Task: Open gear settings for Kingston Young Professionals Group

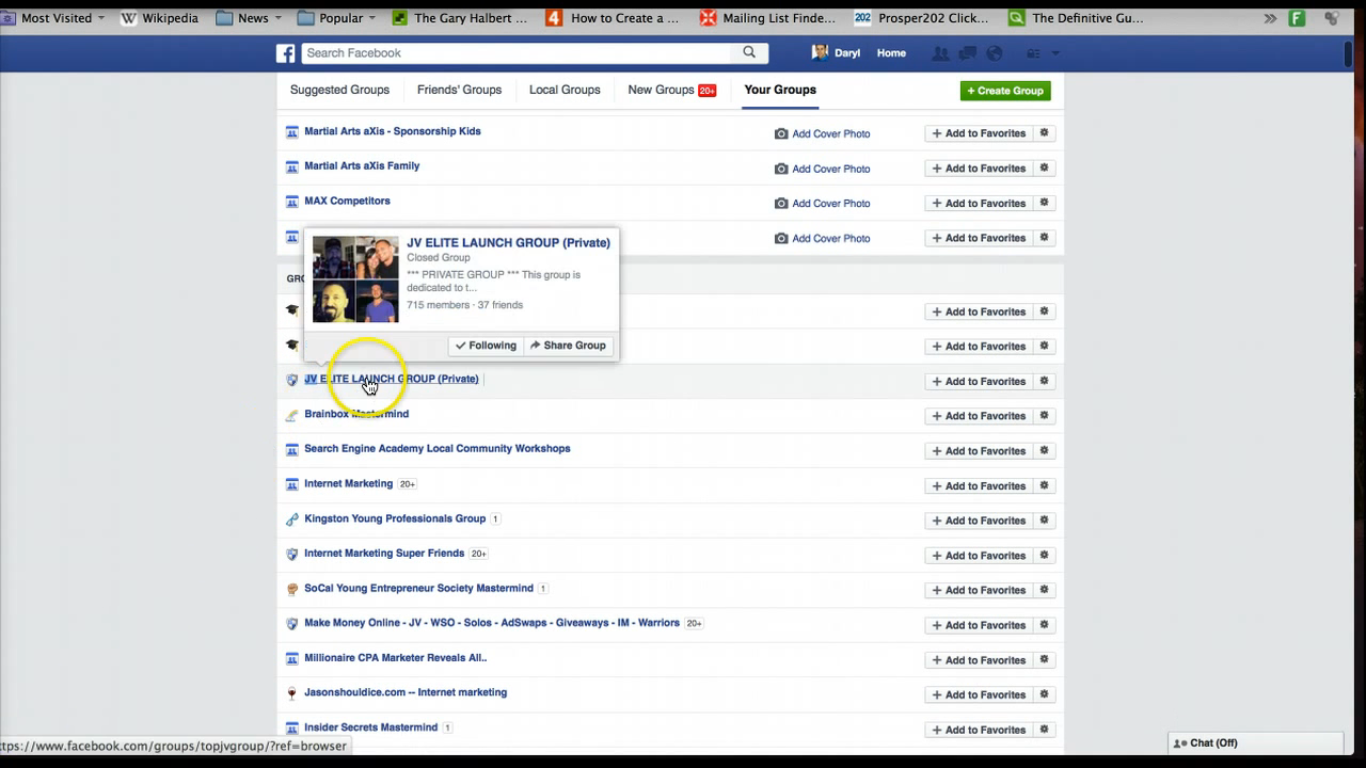Action: [x=1044, y=521]
